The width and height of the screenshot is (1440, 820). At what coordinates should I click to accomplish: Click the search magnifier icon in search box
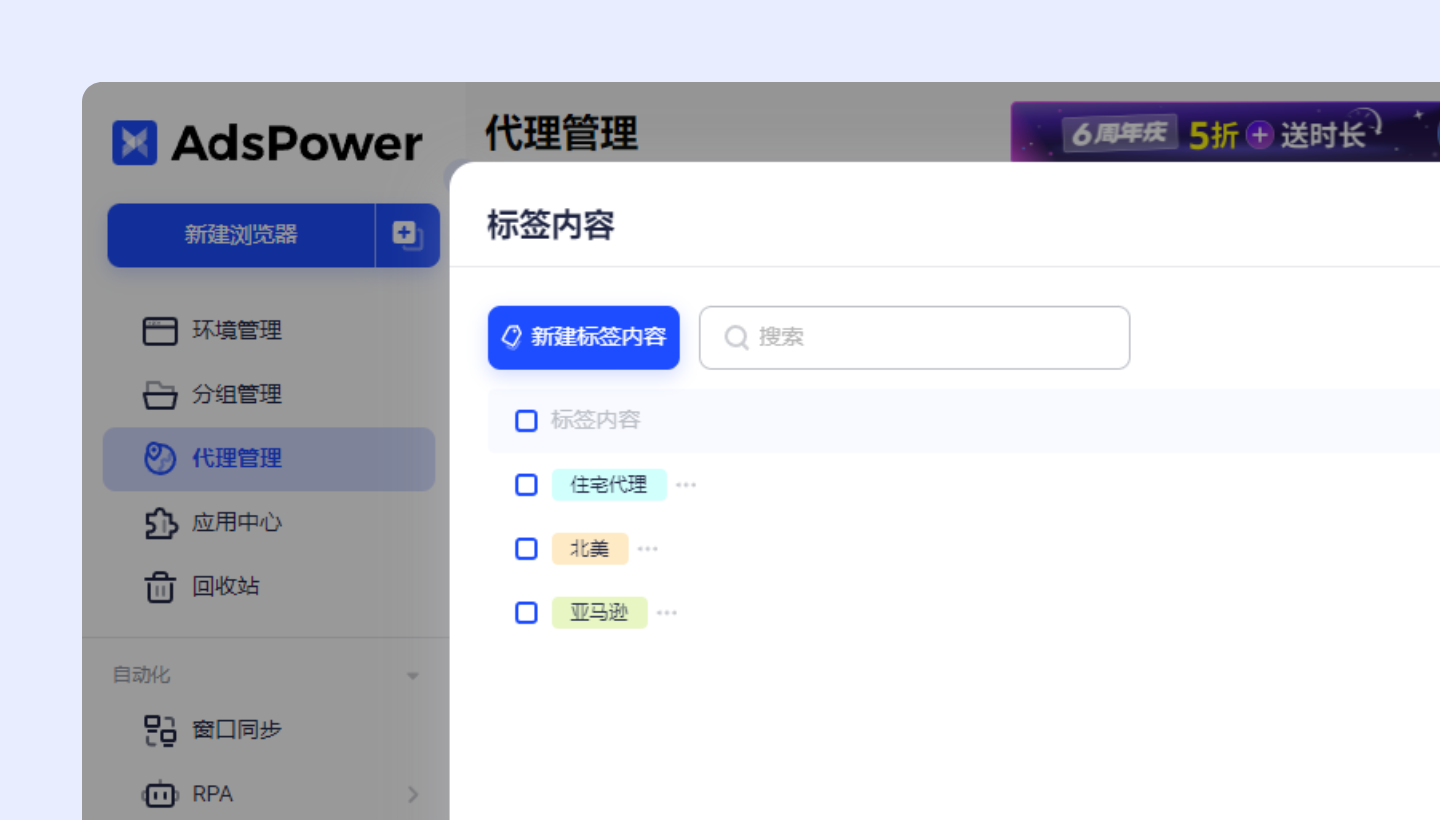736,338
